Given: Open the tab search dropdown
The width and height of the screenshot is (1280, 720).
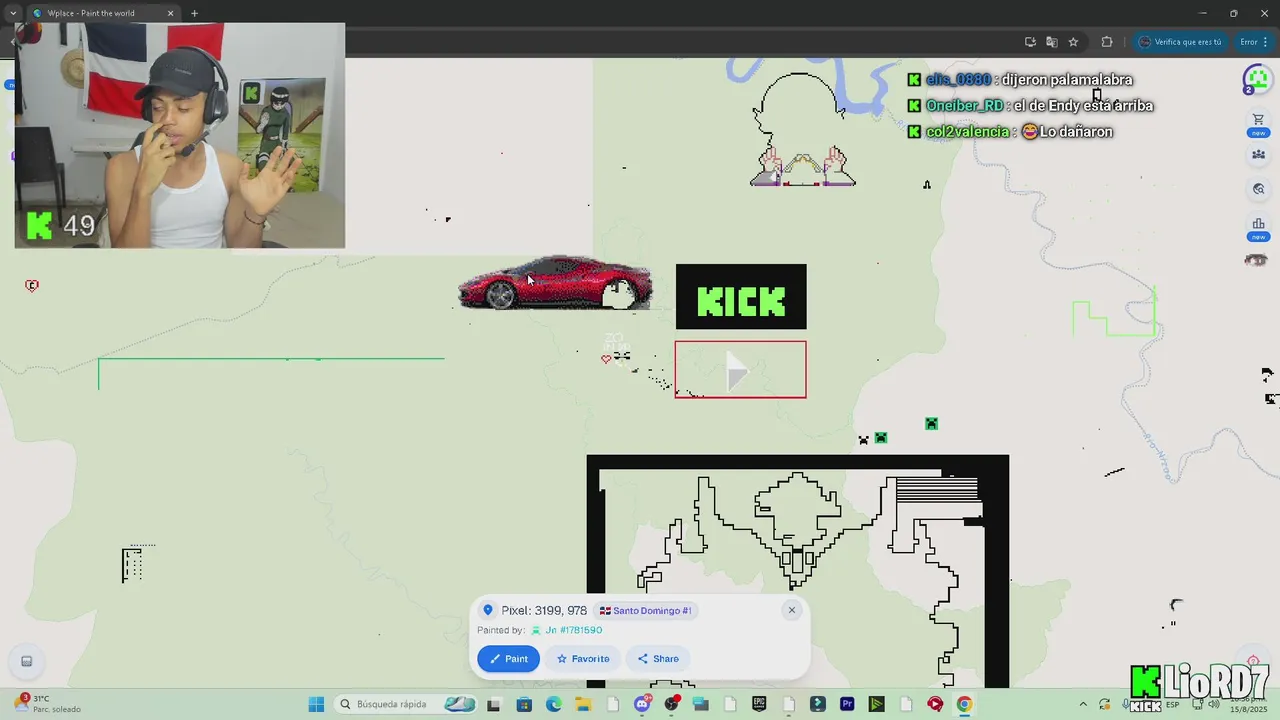Looking at the screenshot, I should (x=12, y=13).
